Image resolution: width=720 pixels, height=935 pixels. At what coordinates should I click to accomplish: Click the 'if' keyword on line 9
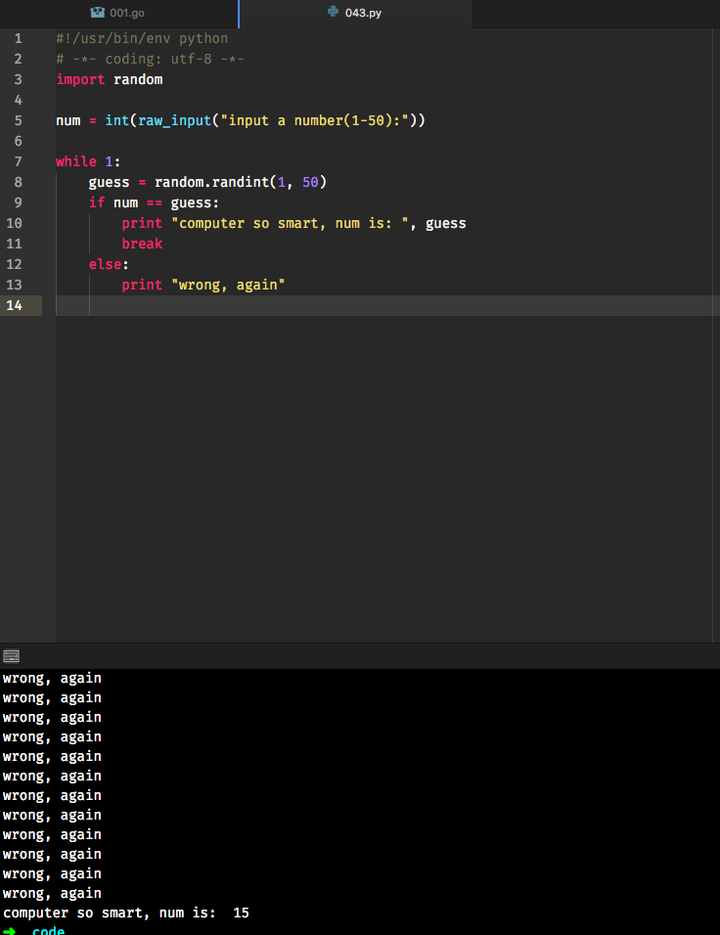tap(97, 203)
